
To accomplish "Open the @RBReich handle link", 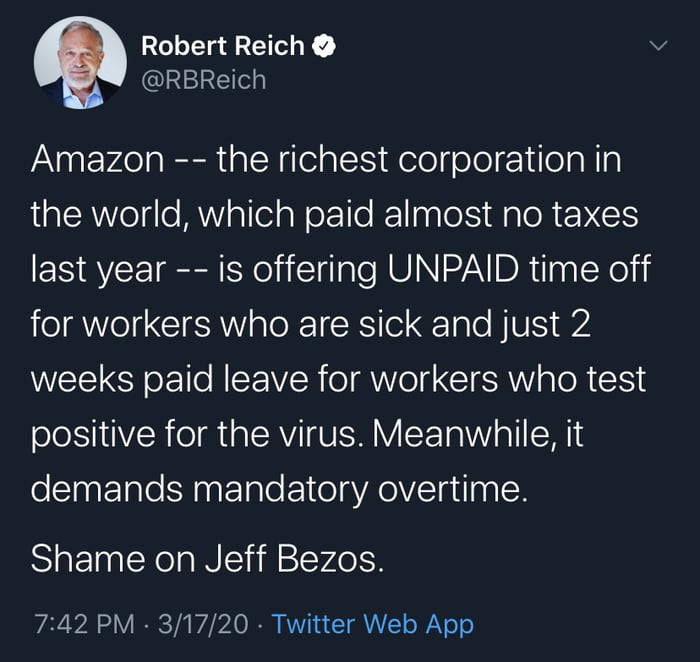I will [x=204, y=79].
